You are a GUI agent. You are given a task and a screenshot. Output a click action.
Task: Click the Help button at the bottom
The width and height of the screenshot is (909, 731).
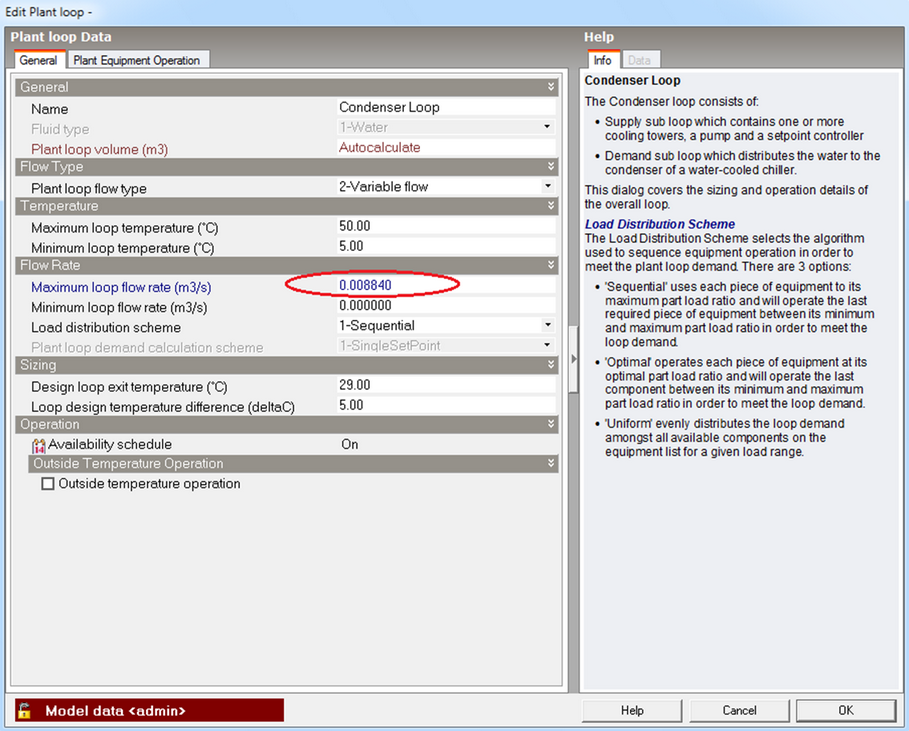pos(632,710)
